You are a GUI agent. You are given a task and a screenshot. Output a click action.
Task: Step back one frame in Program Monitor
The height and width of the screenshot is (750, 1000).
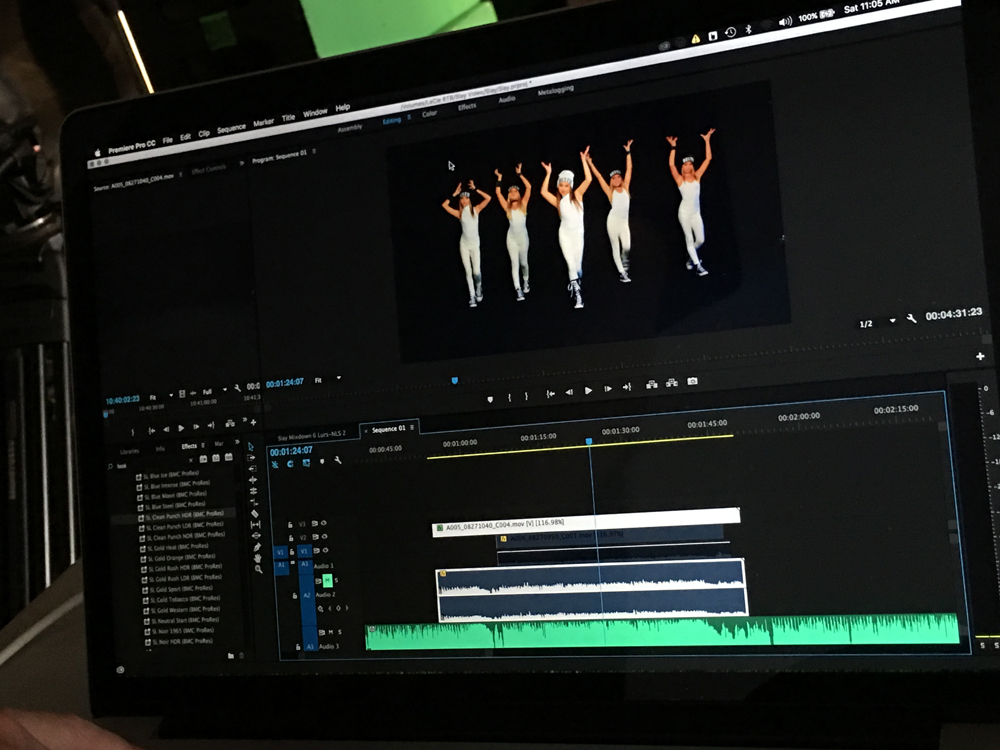pyautogui.click(x=569, y=392)
